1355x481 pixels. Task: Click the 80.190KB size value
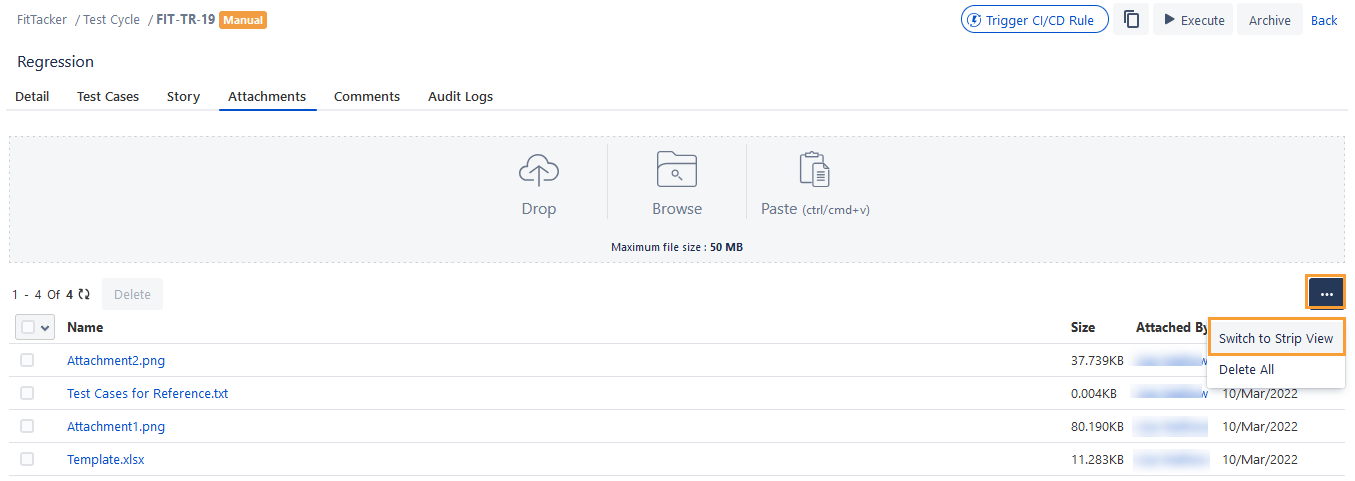coord(1097,426)
